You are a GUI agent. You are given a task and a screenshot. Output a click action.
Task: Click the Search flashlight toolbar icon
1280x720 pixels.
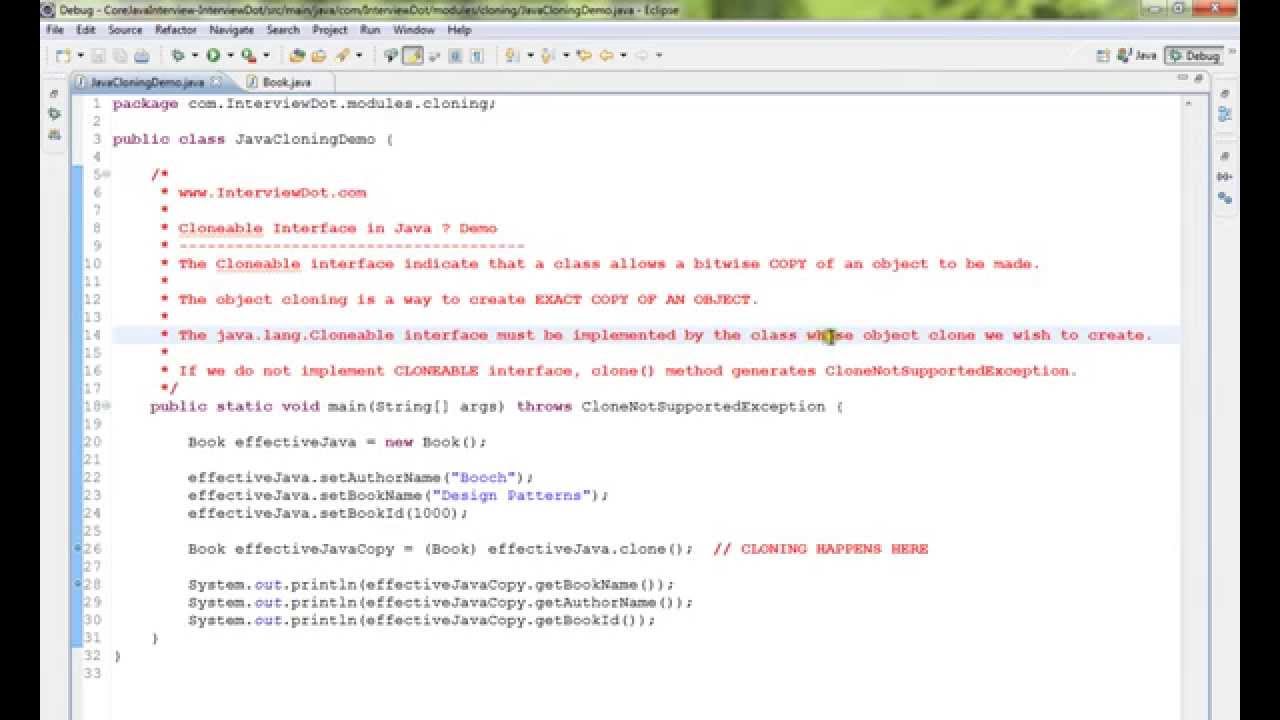click(x=342, y=56)
